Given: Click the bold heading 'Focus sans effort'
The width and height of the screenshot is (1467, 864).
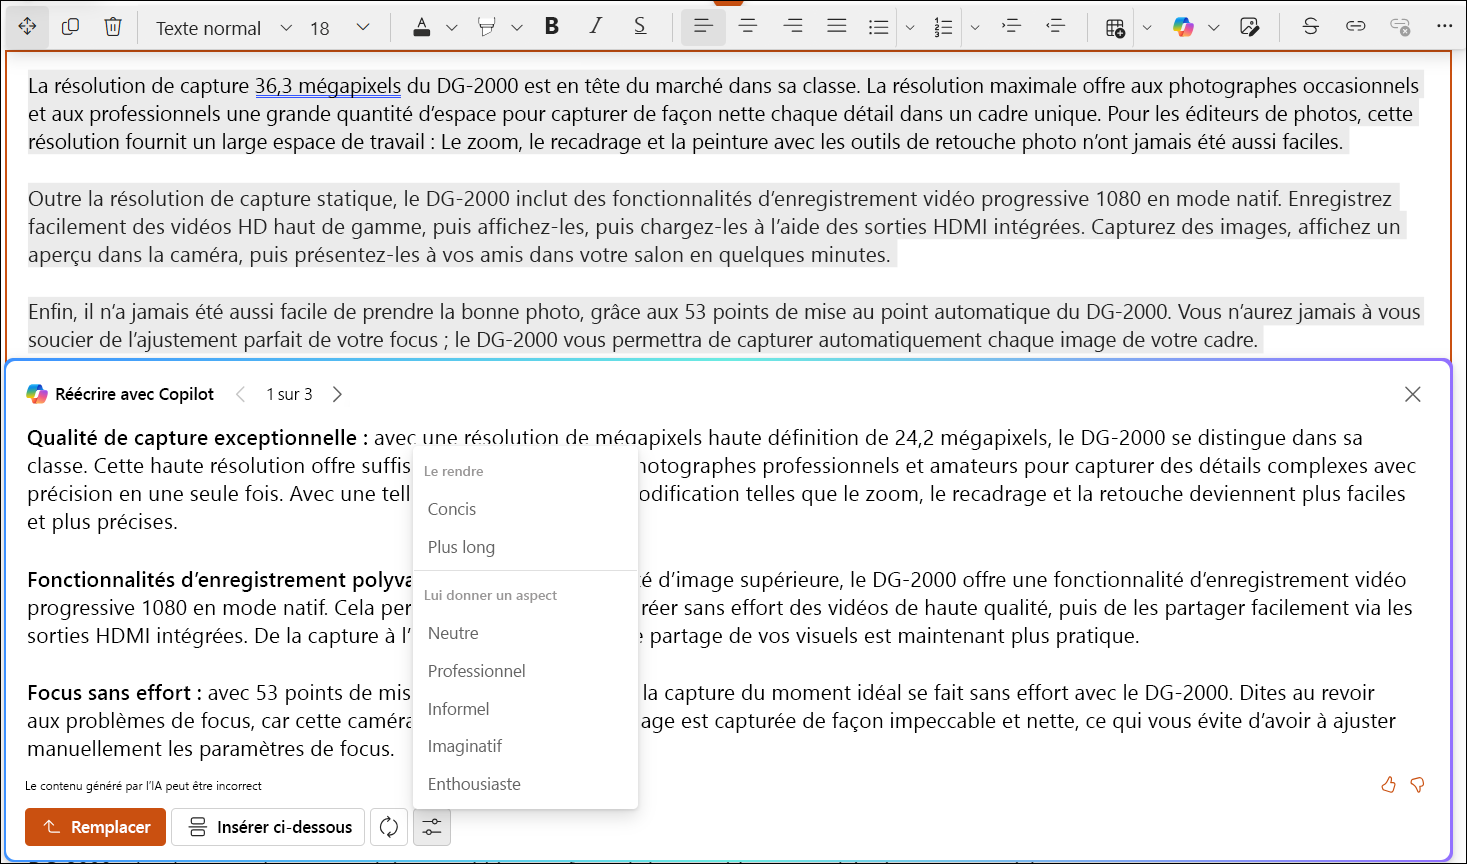Looking at the screenshot, I should coord(109,693).
